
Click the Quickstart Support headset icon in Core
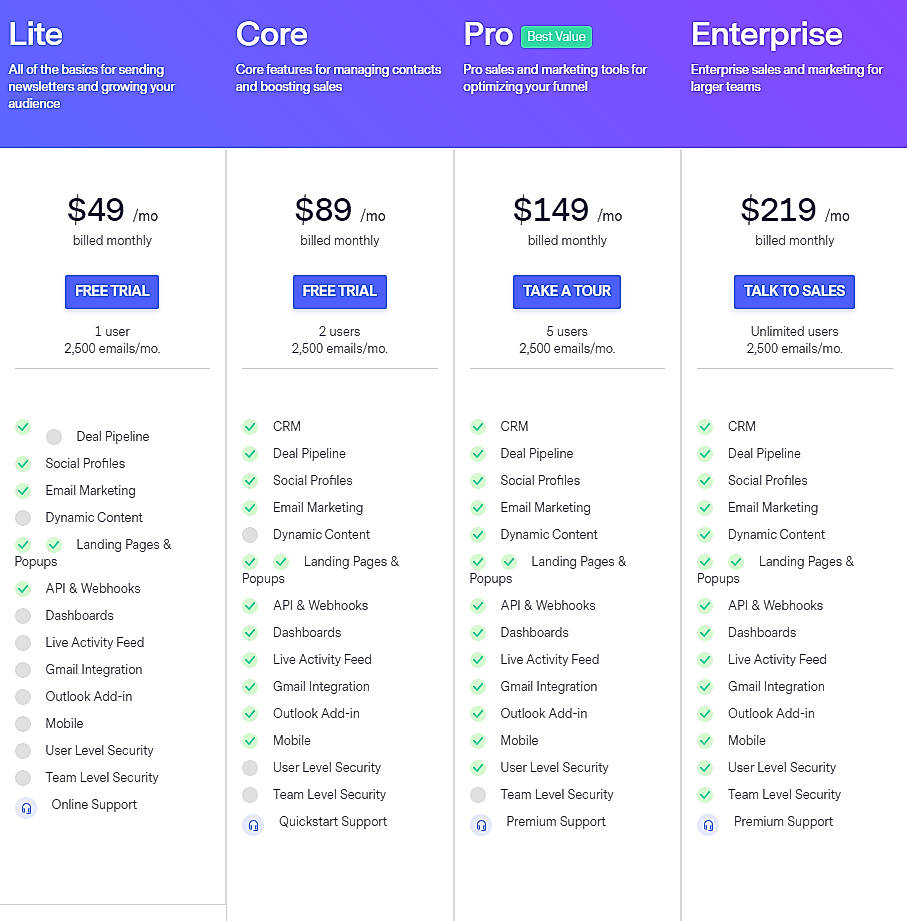point(253,821)
